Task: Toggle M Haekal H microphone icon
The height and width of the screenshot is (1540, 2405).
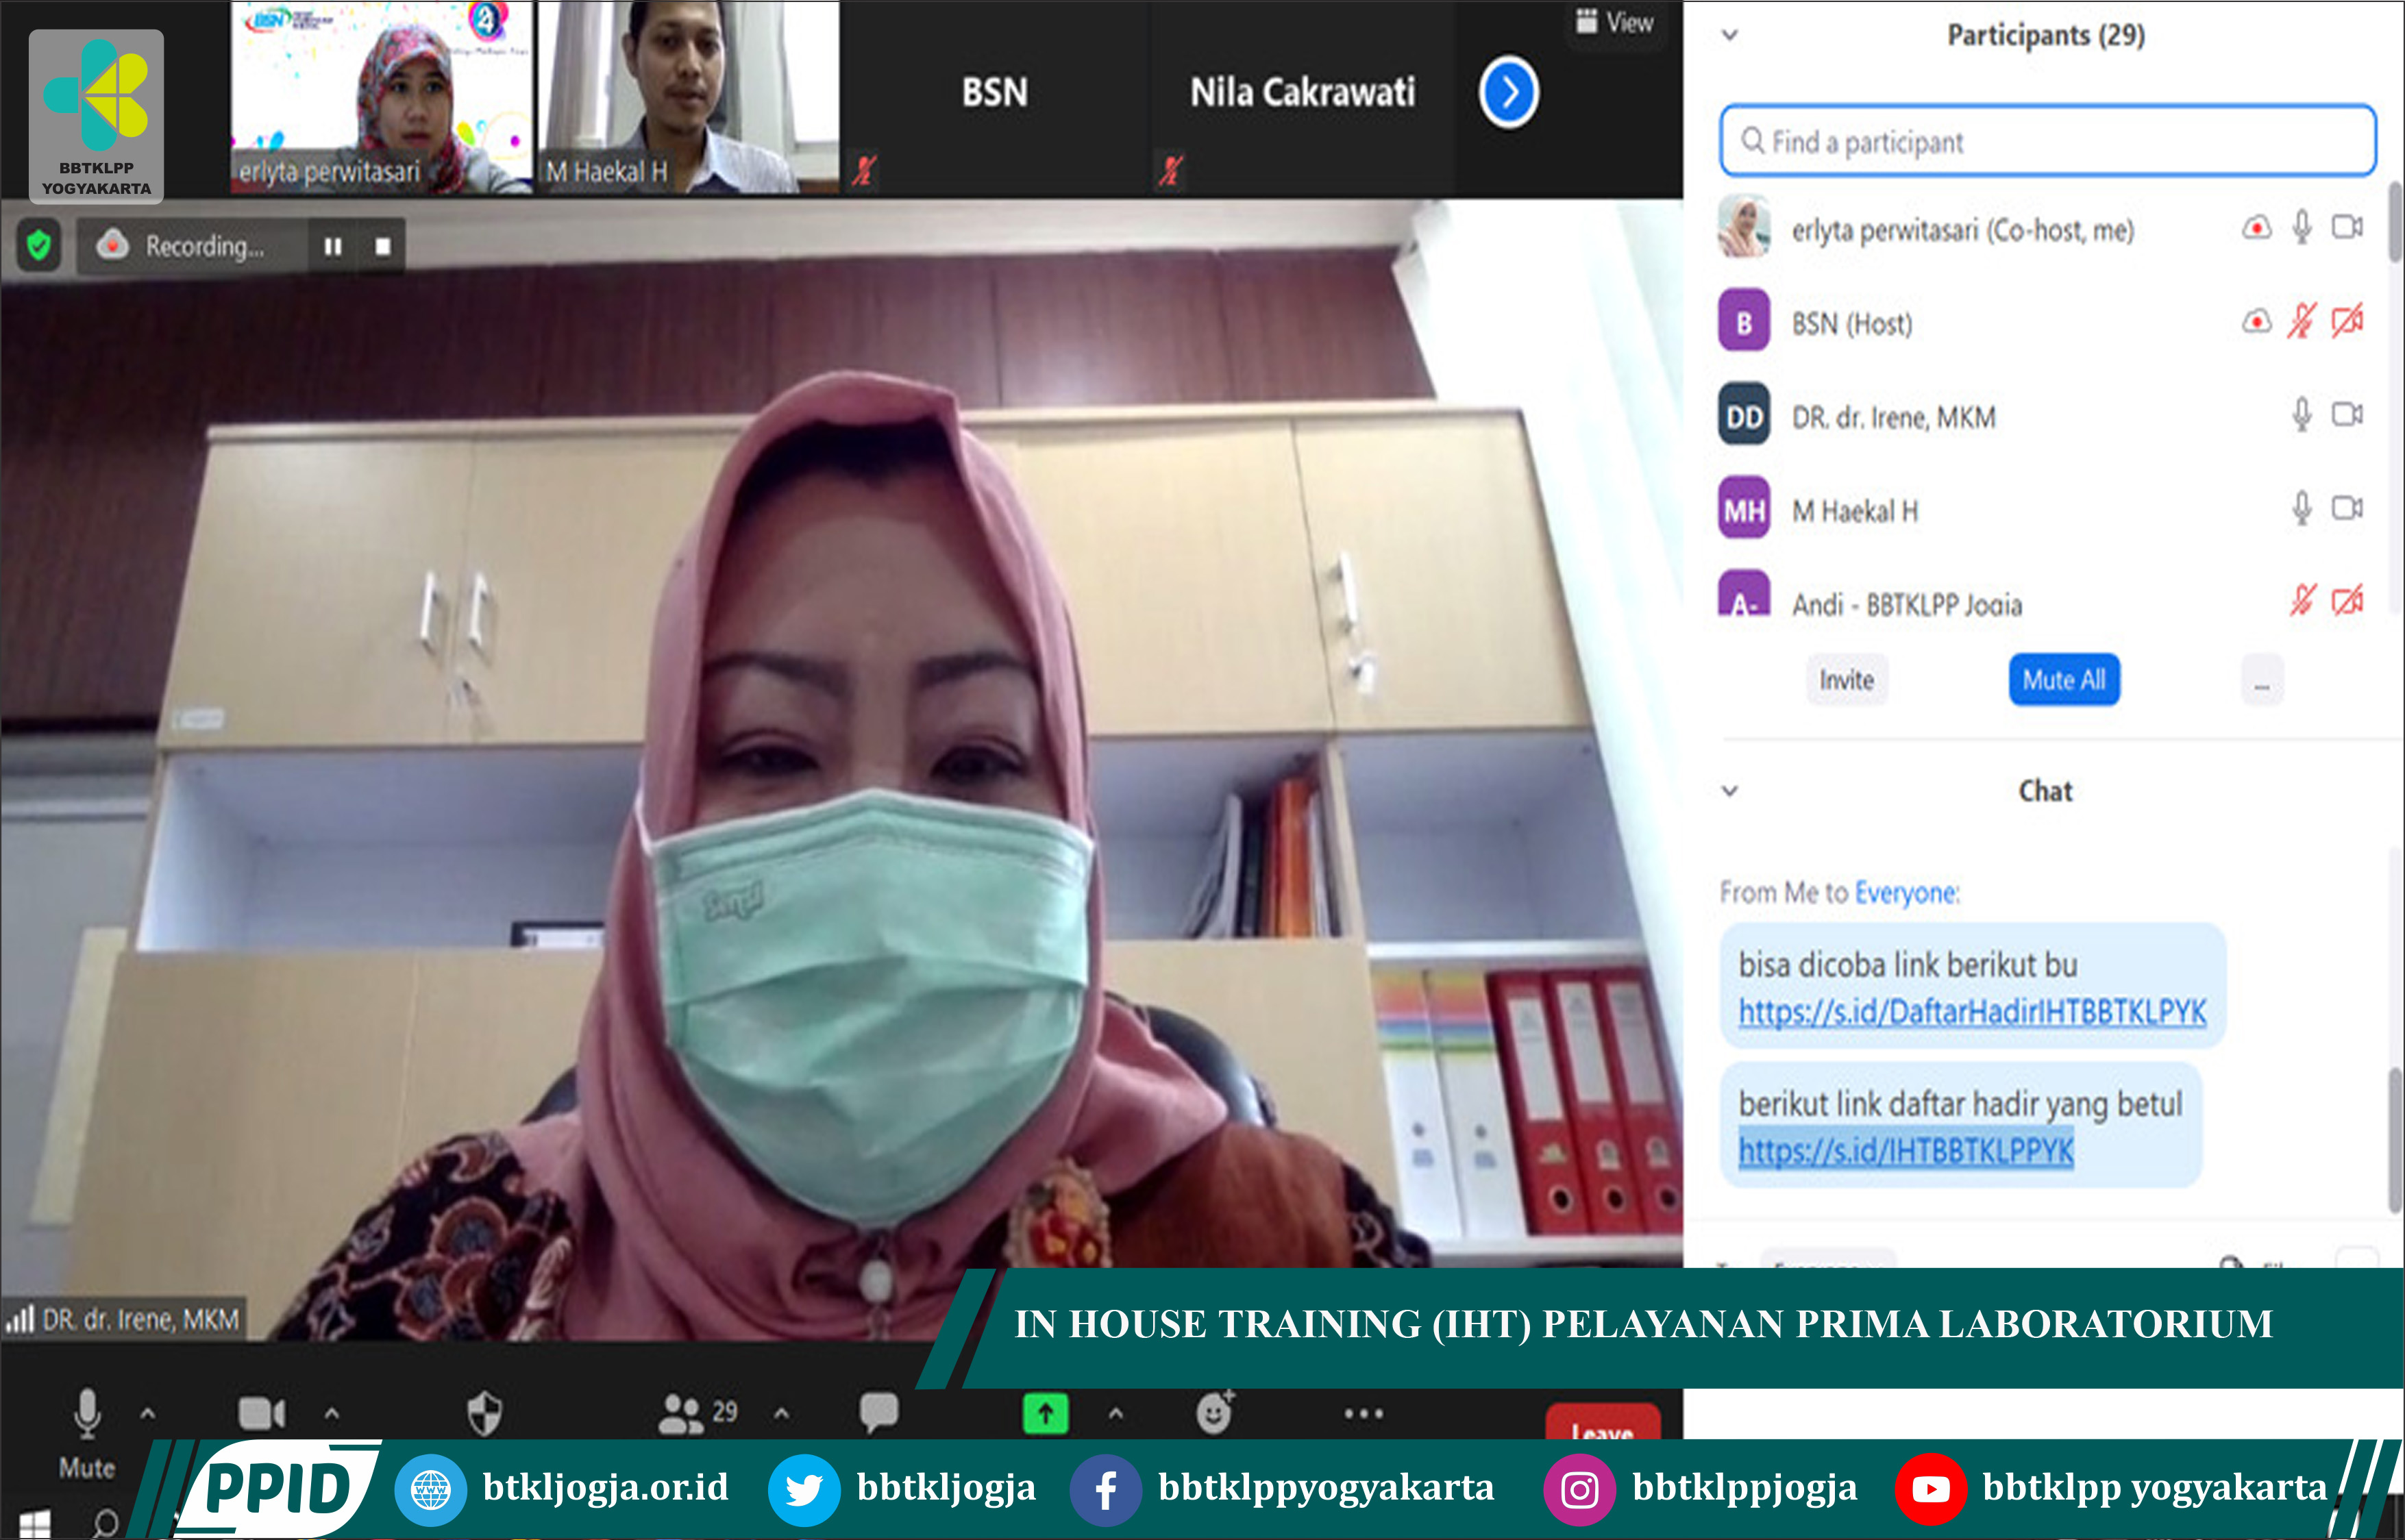Action: click(2301, 509)
